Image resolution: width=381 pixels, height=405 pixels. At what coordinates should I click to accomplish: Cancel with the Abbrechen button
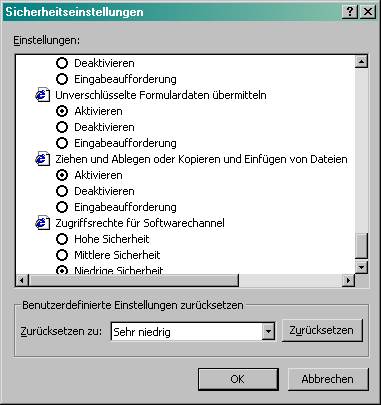coord(328,379)
